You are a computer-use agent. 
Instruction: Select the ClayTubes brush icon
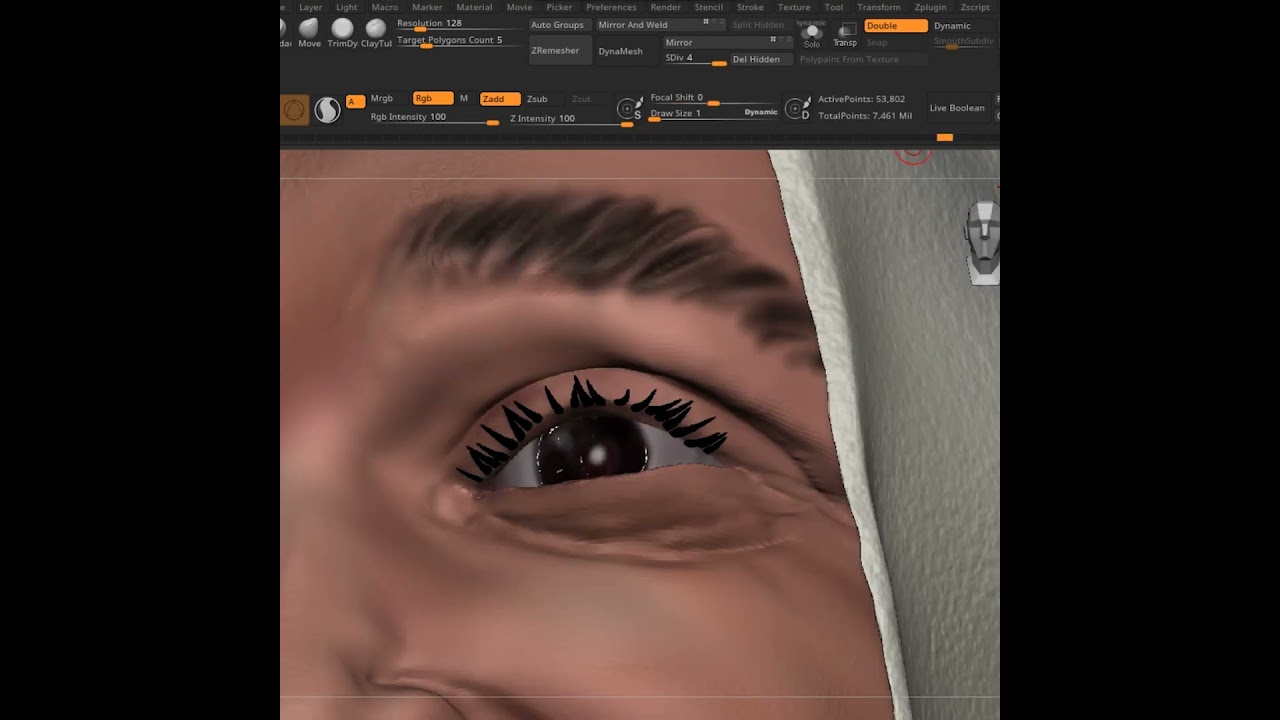(x=376, y=30)
